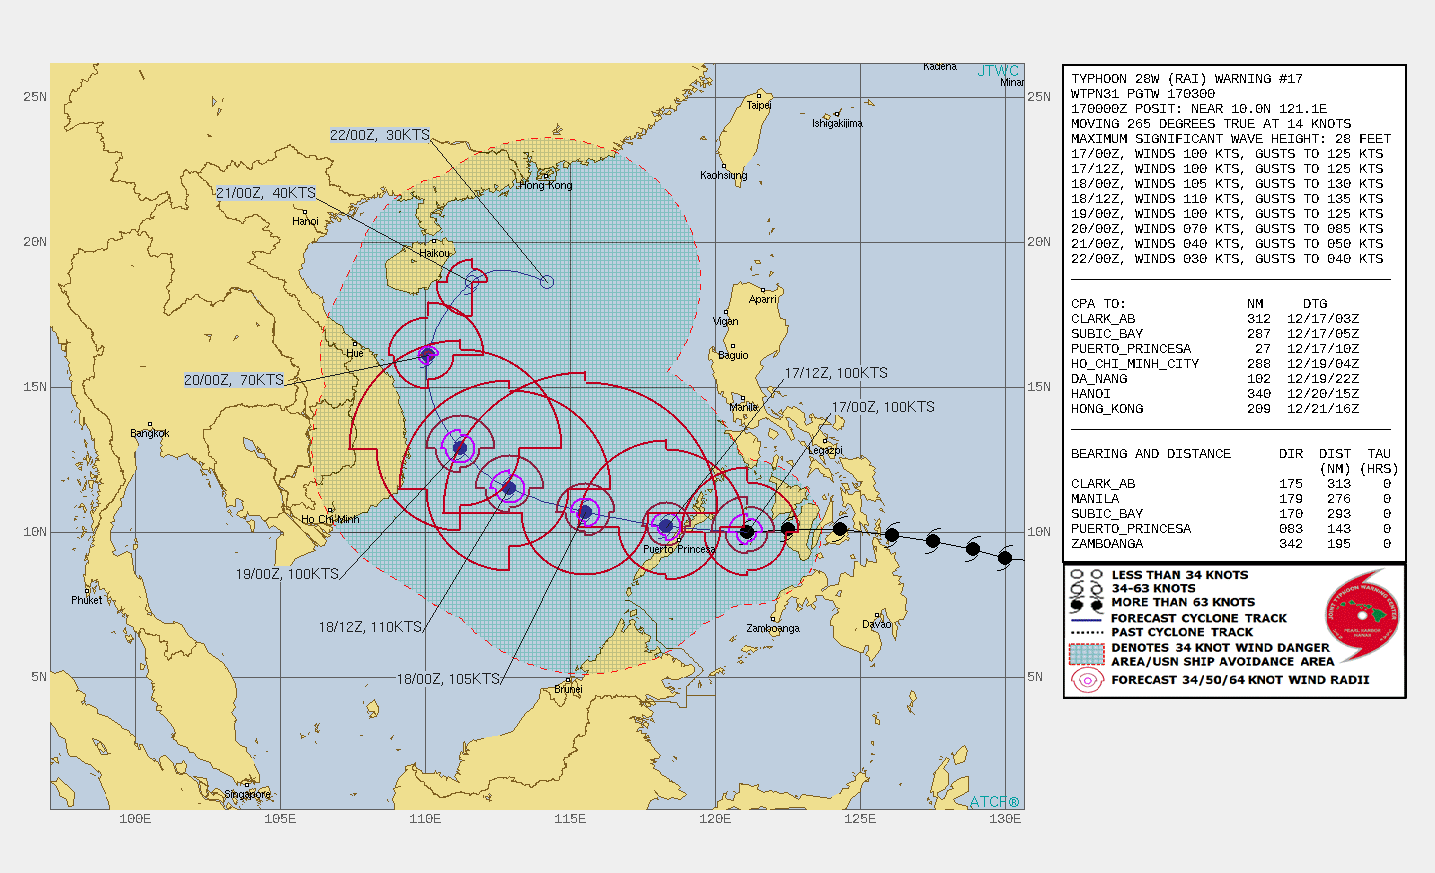
Task: Click the blue forecast cyclone track legend line
Action: coord(1087,619)
